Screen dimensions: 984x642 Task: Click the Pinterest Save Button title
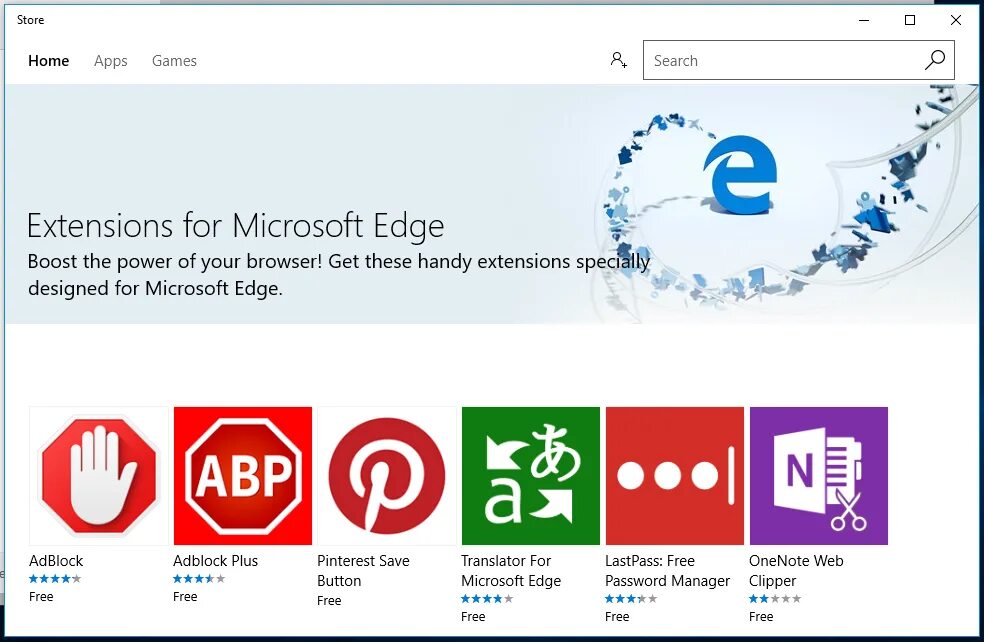(x=363, y=570)
